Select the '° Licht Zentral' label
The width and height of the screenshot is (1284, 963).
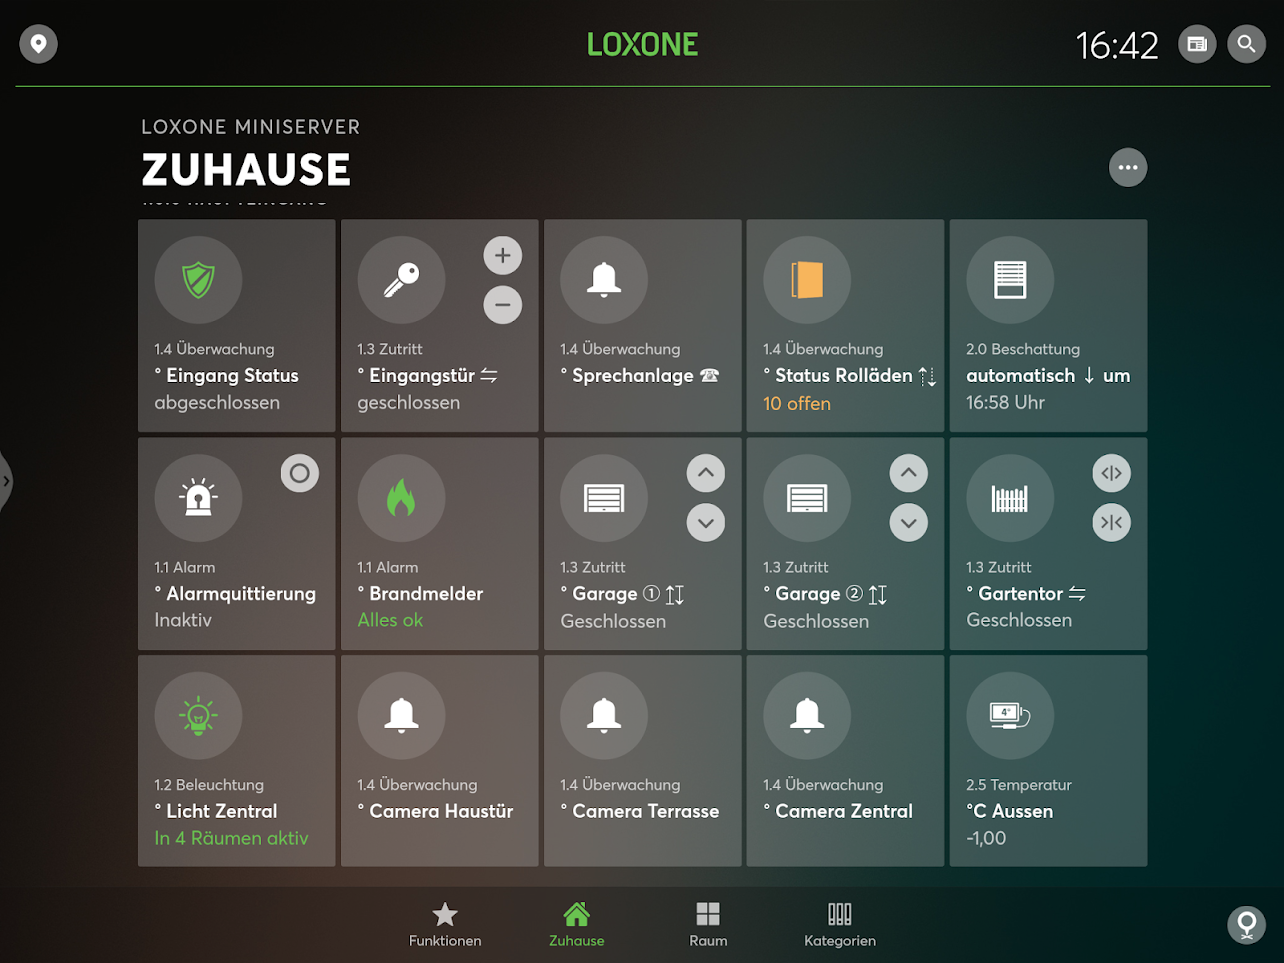216,812
